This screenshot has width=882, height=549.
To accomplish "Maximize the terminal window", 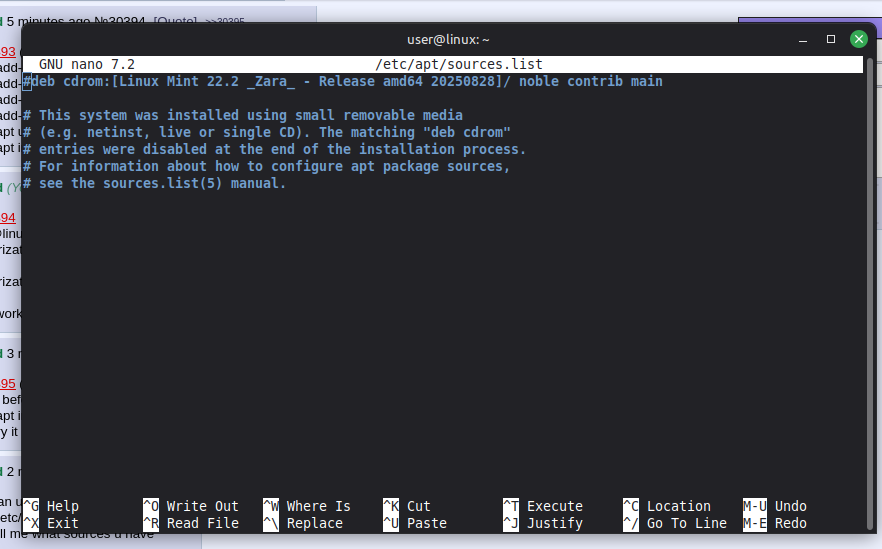I will (830, 39).
